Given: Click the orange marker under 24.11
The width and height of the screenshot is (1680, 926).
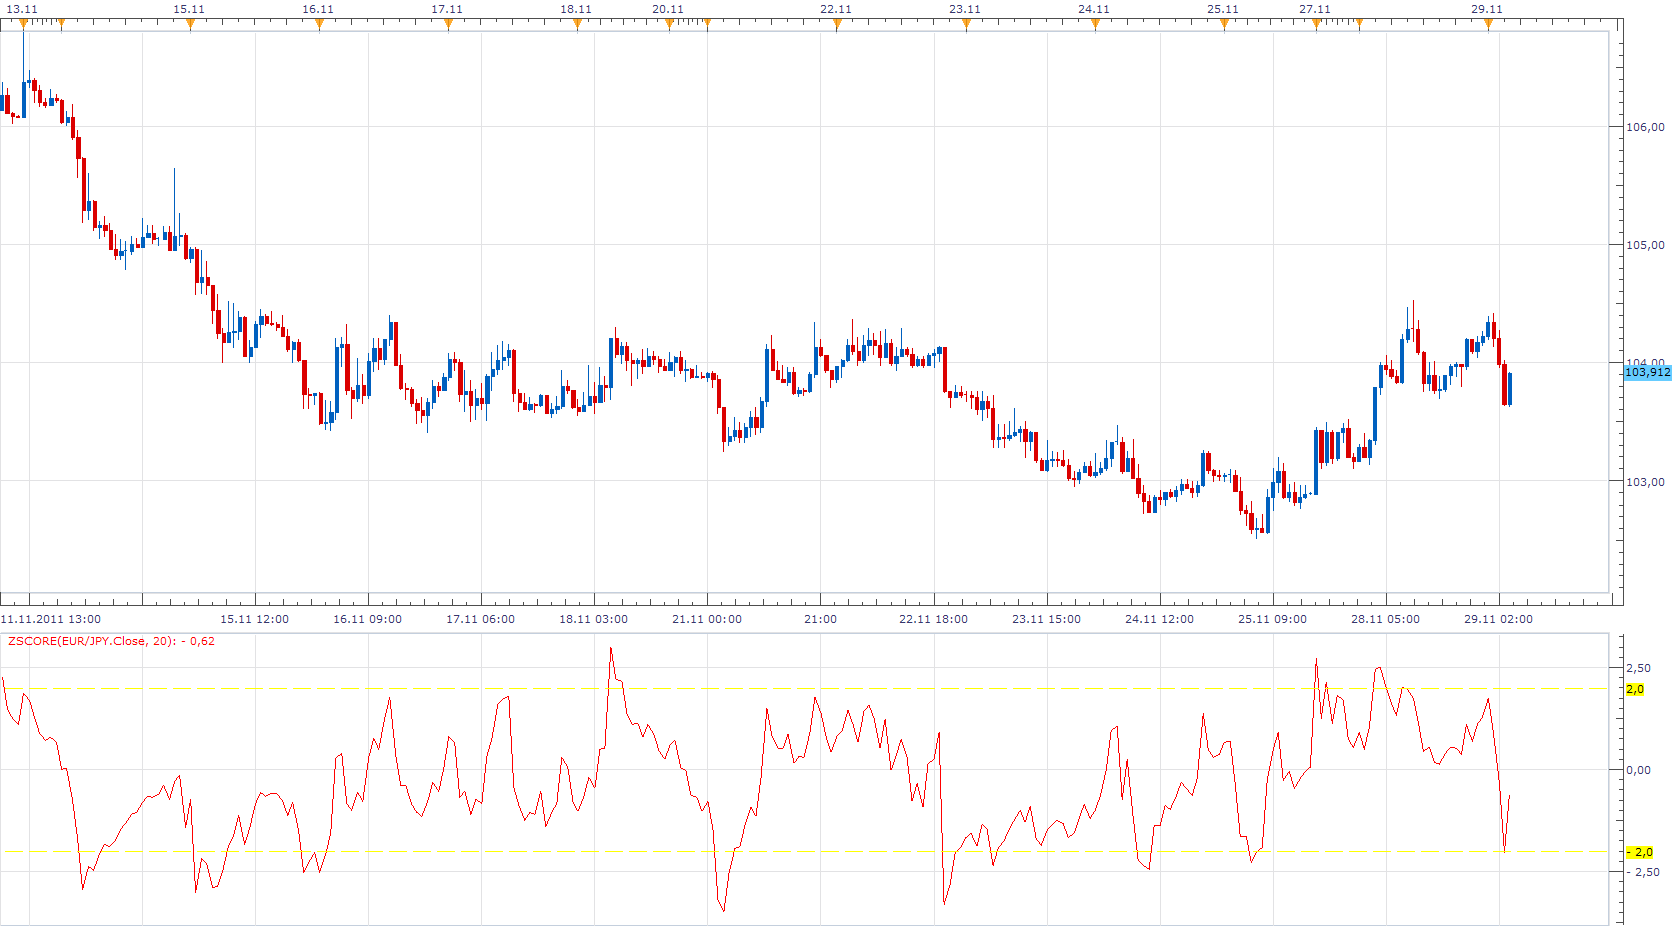Looking at the screenshot, I should coord(1095,24).
